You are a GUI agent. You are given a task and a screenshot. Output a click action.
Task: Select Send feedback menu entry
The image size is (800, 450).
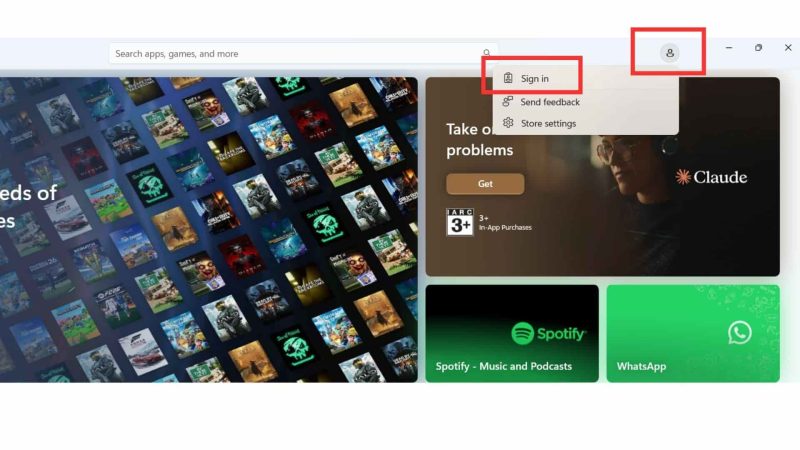tap(586, 102)
